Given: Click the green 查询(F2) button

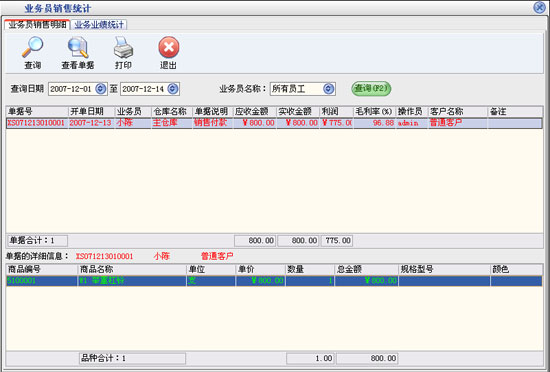Looking at the screenshot, I should coord(371,88).
